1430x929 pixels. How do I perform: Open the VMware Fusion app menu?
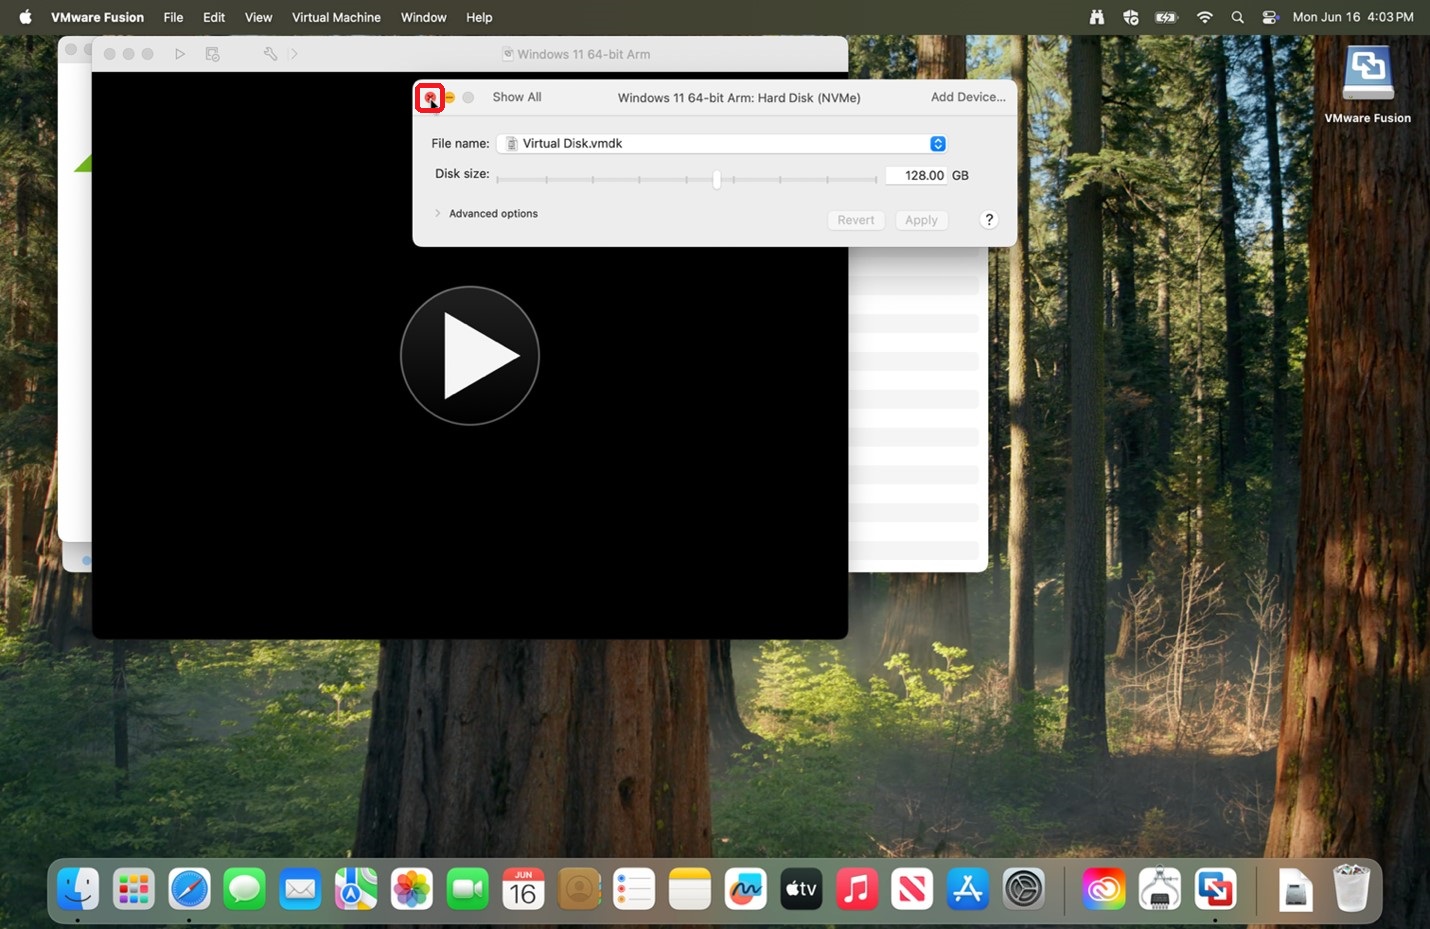tap(98, 17)
